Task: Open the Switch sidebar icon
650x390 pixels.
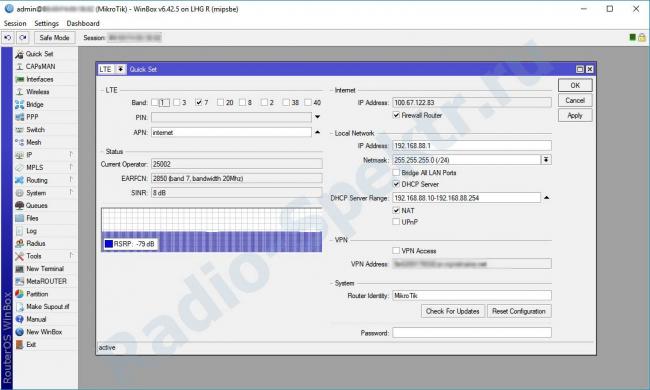Action: coord(19,130)
